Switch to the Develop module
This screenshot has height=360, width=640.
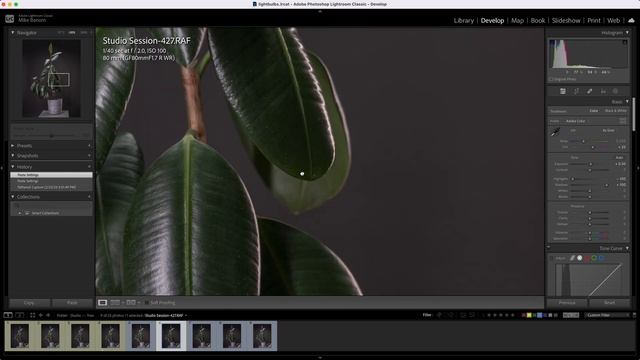pos(492,20)
